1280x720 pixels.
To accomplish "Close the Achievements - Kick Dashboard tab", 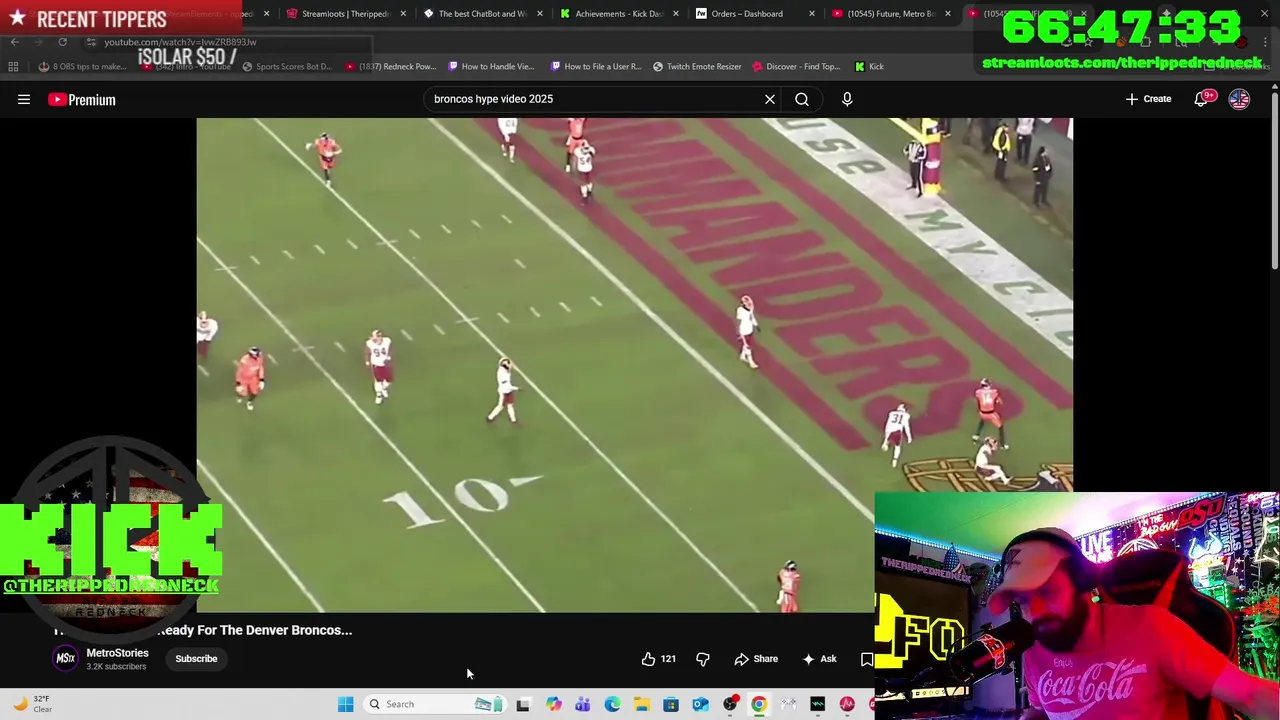I will (676, 14).
